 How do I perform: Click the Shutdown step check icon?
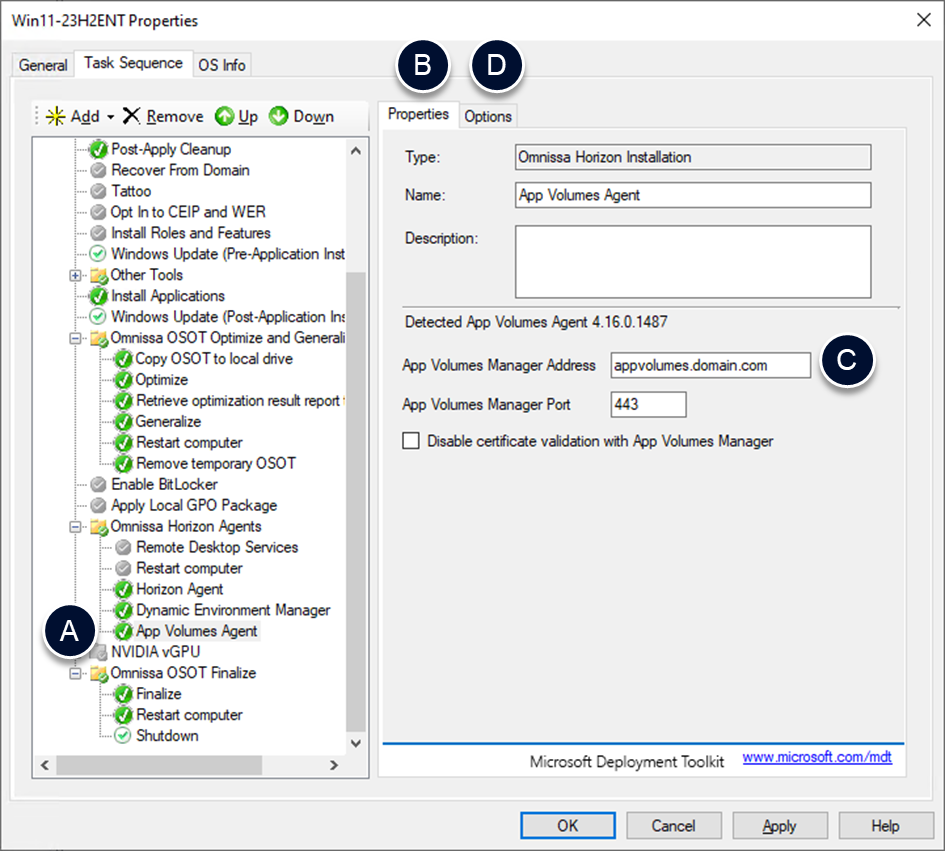pyautogui.click(x=123, y=736)
